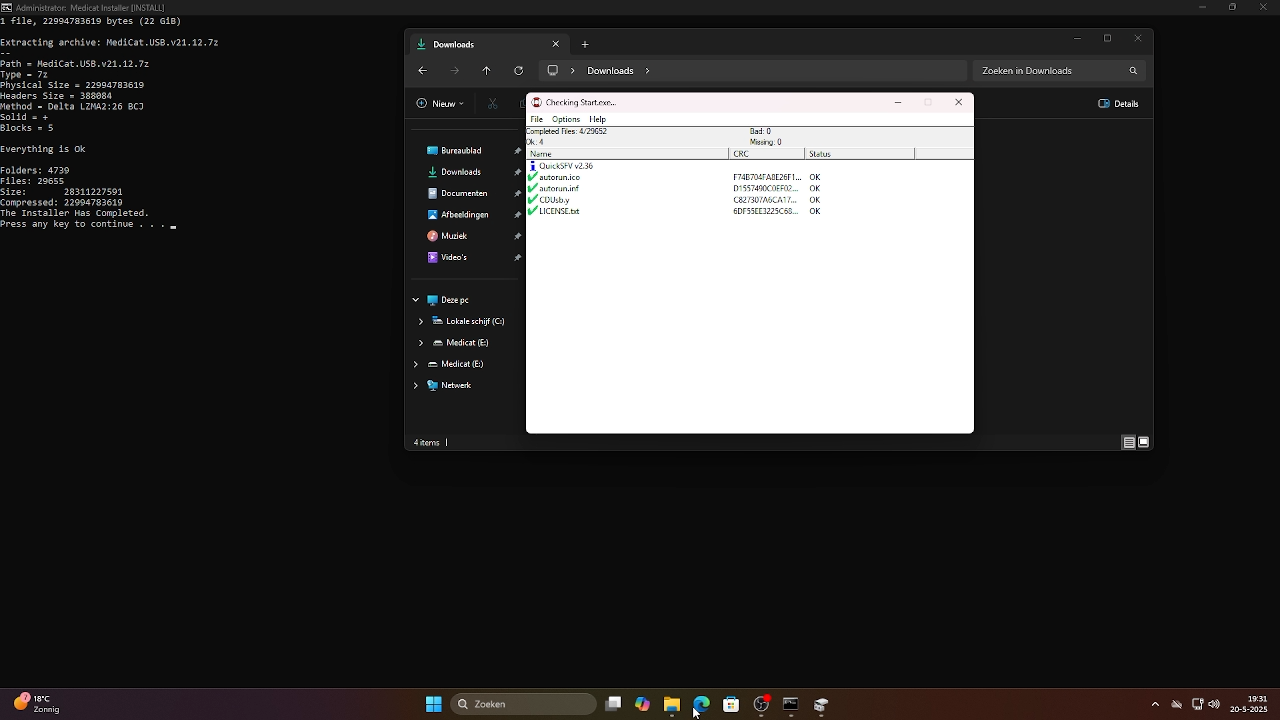
Task: Open the Windows Start menu
Action: 434,704
